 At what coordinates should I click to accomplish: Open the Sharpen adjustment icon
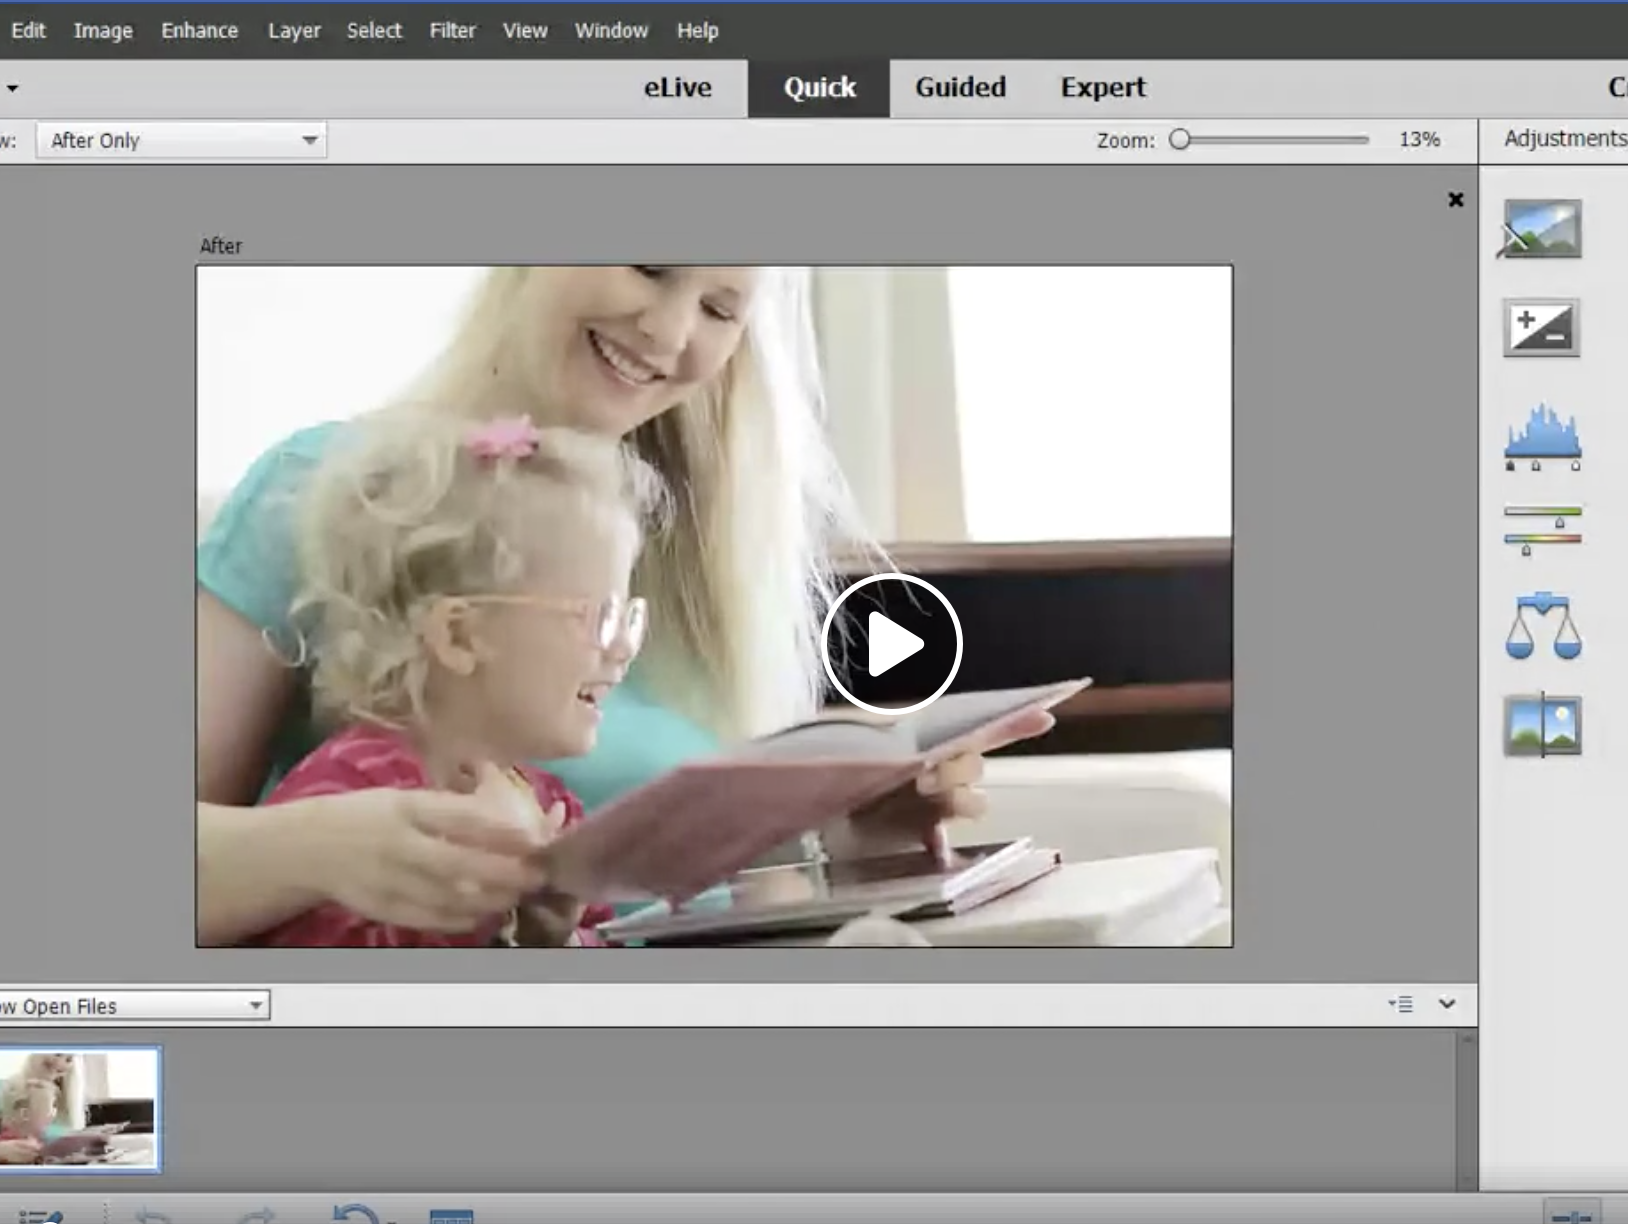pos(1542,725)
